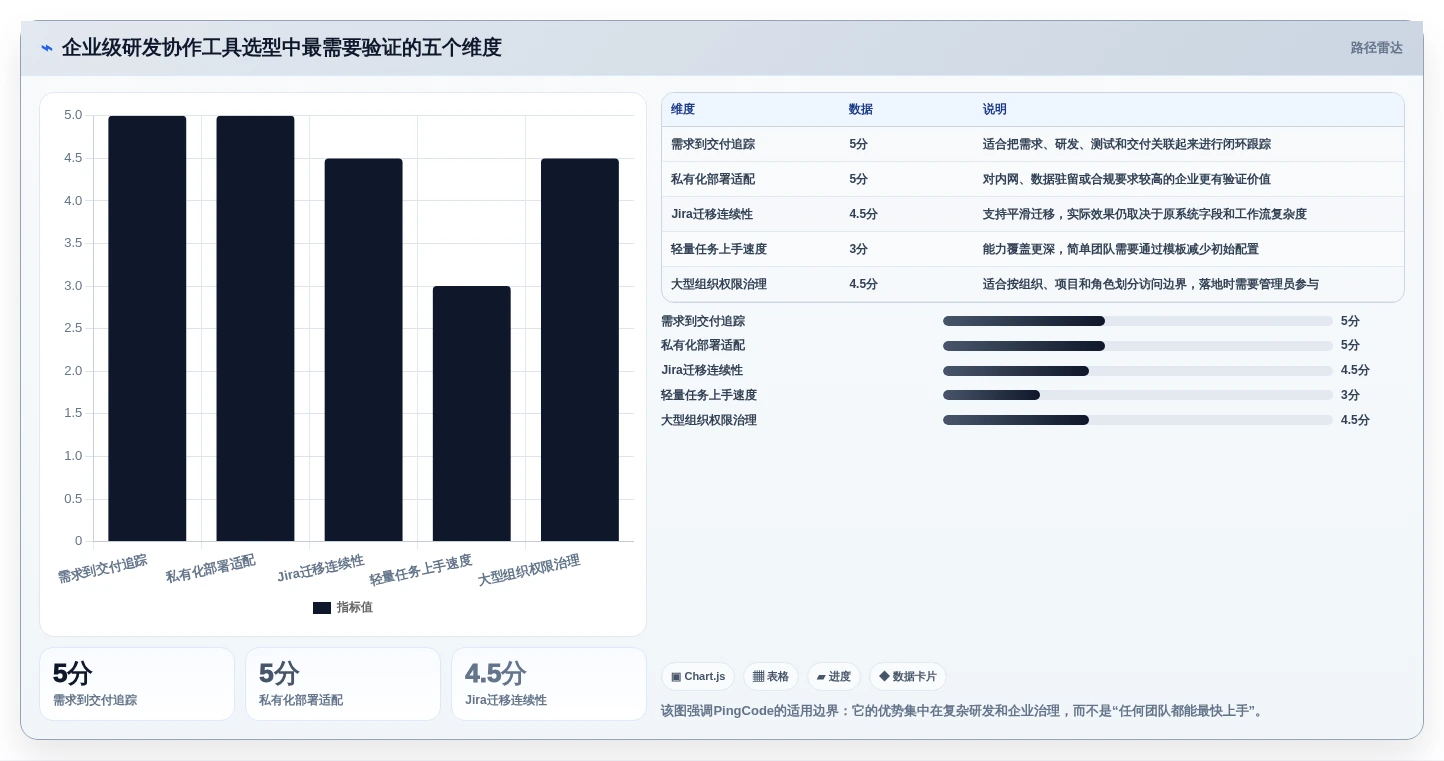Open the 5分 需求到交付追踪 data card
The height and width of the screenshot is (761, 1444).
point(137,684)
